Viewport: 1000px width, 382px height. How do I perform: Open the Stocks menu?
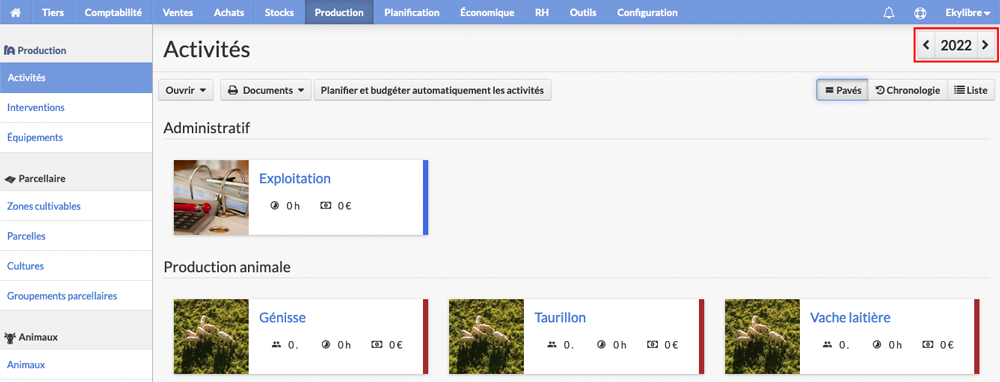[279, 12]
